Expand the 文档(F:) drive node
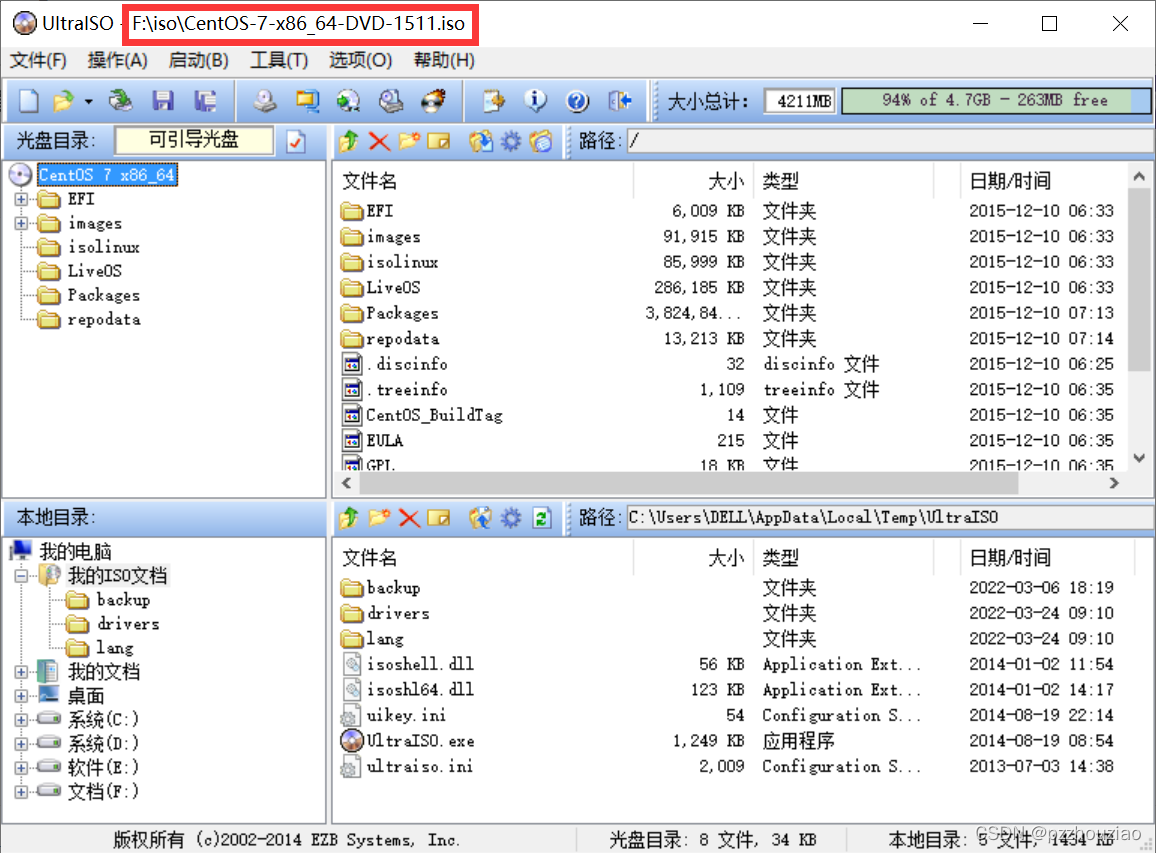 coord(21,792)
